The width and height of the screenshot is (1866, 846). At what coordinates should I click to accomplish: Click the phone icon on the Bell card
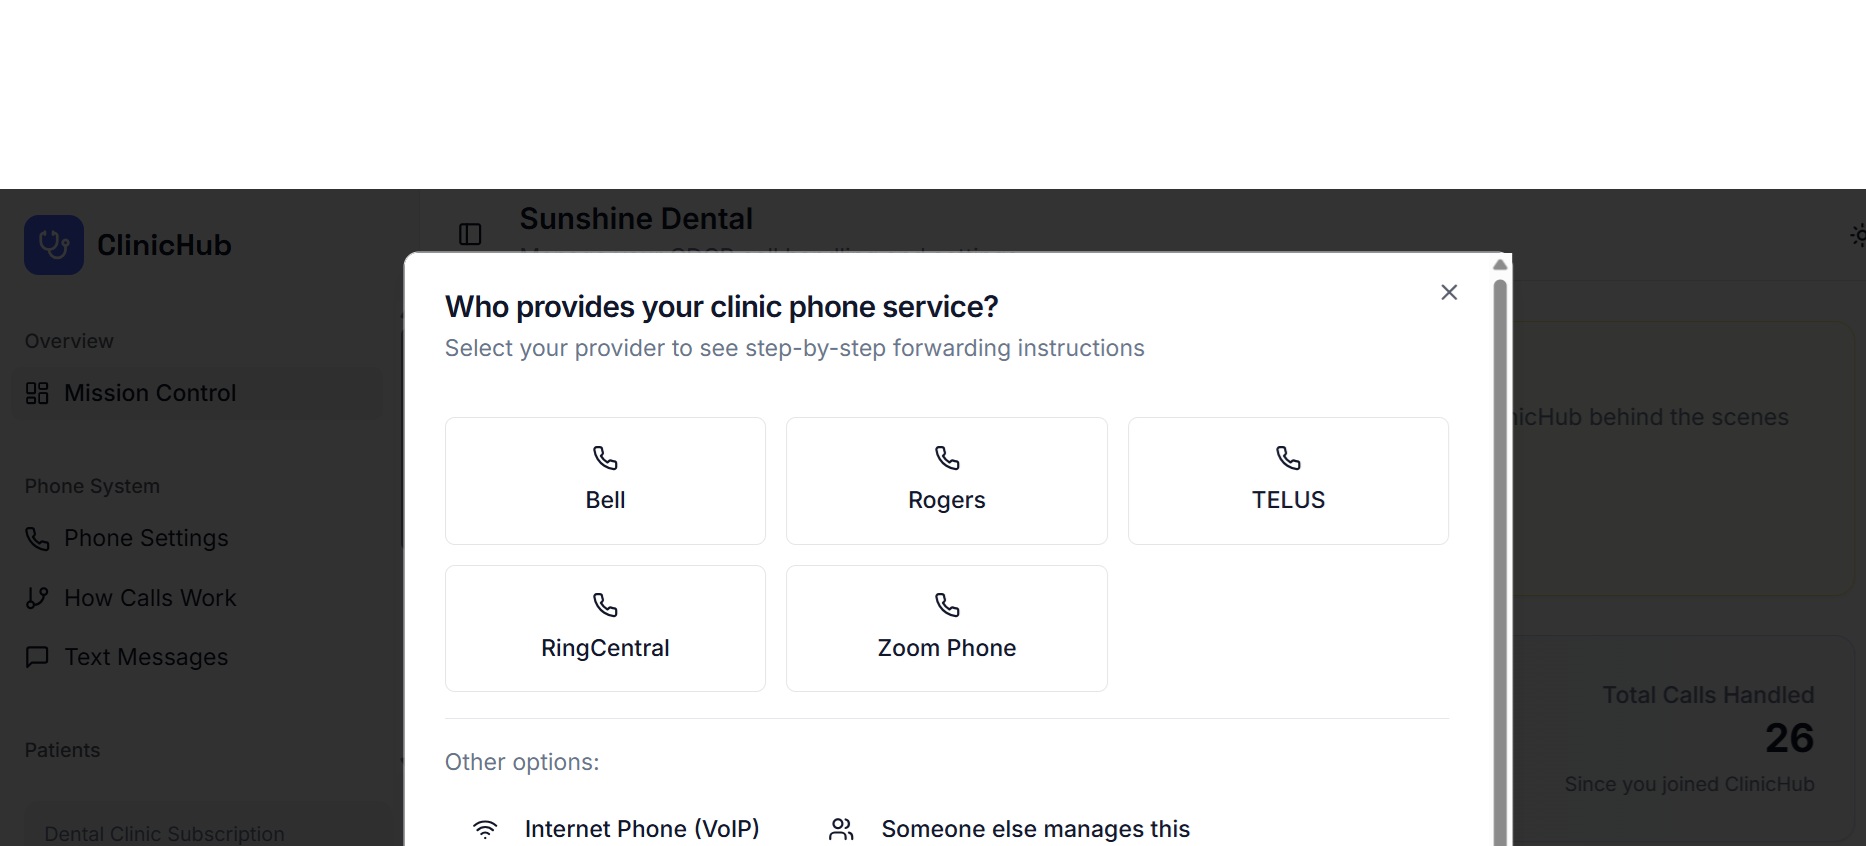604,458
